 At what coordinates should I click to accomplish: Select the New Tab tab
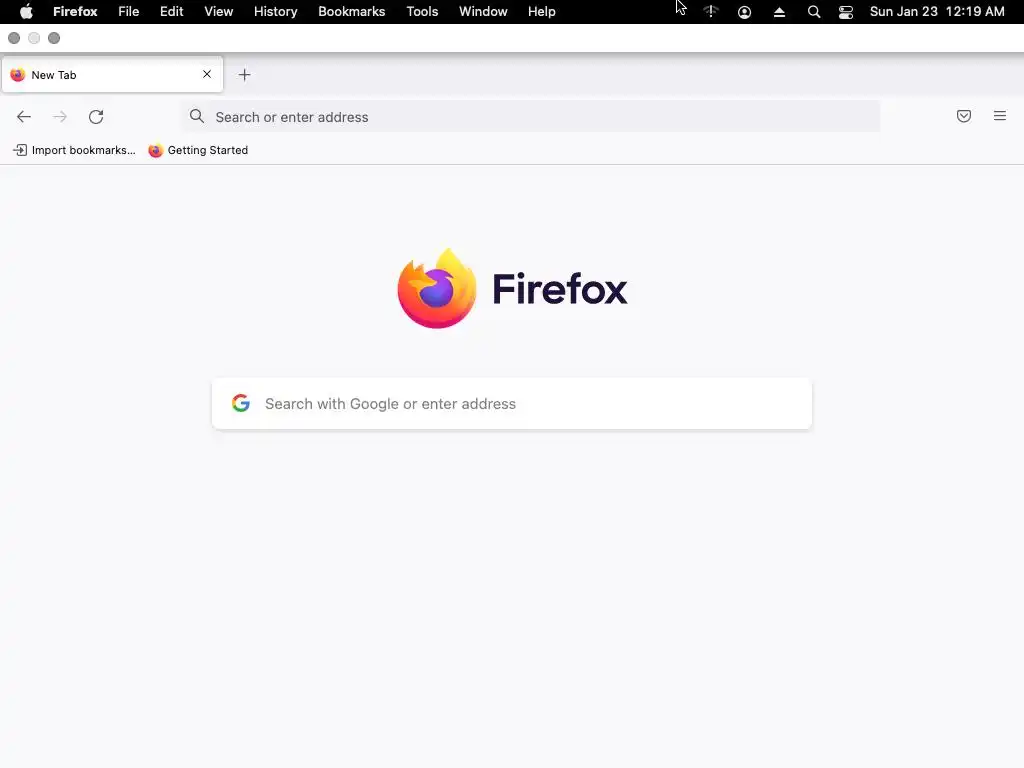click(x=112, y=74)
